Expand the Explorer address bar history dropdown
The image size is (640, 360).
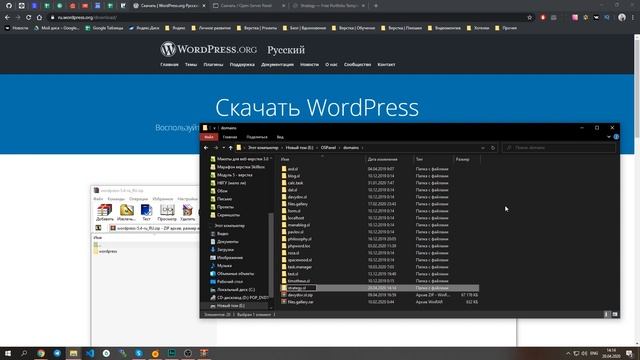[483, 148]
